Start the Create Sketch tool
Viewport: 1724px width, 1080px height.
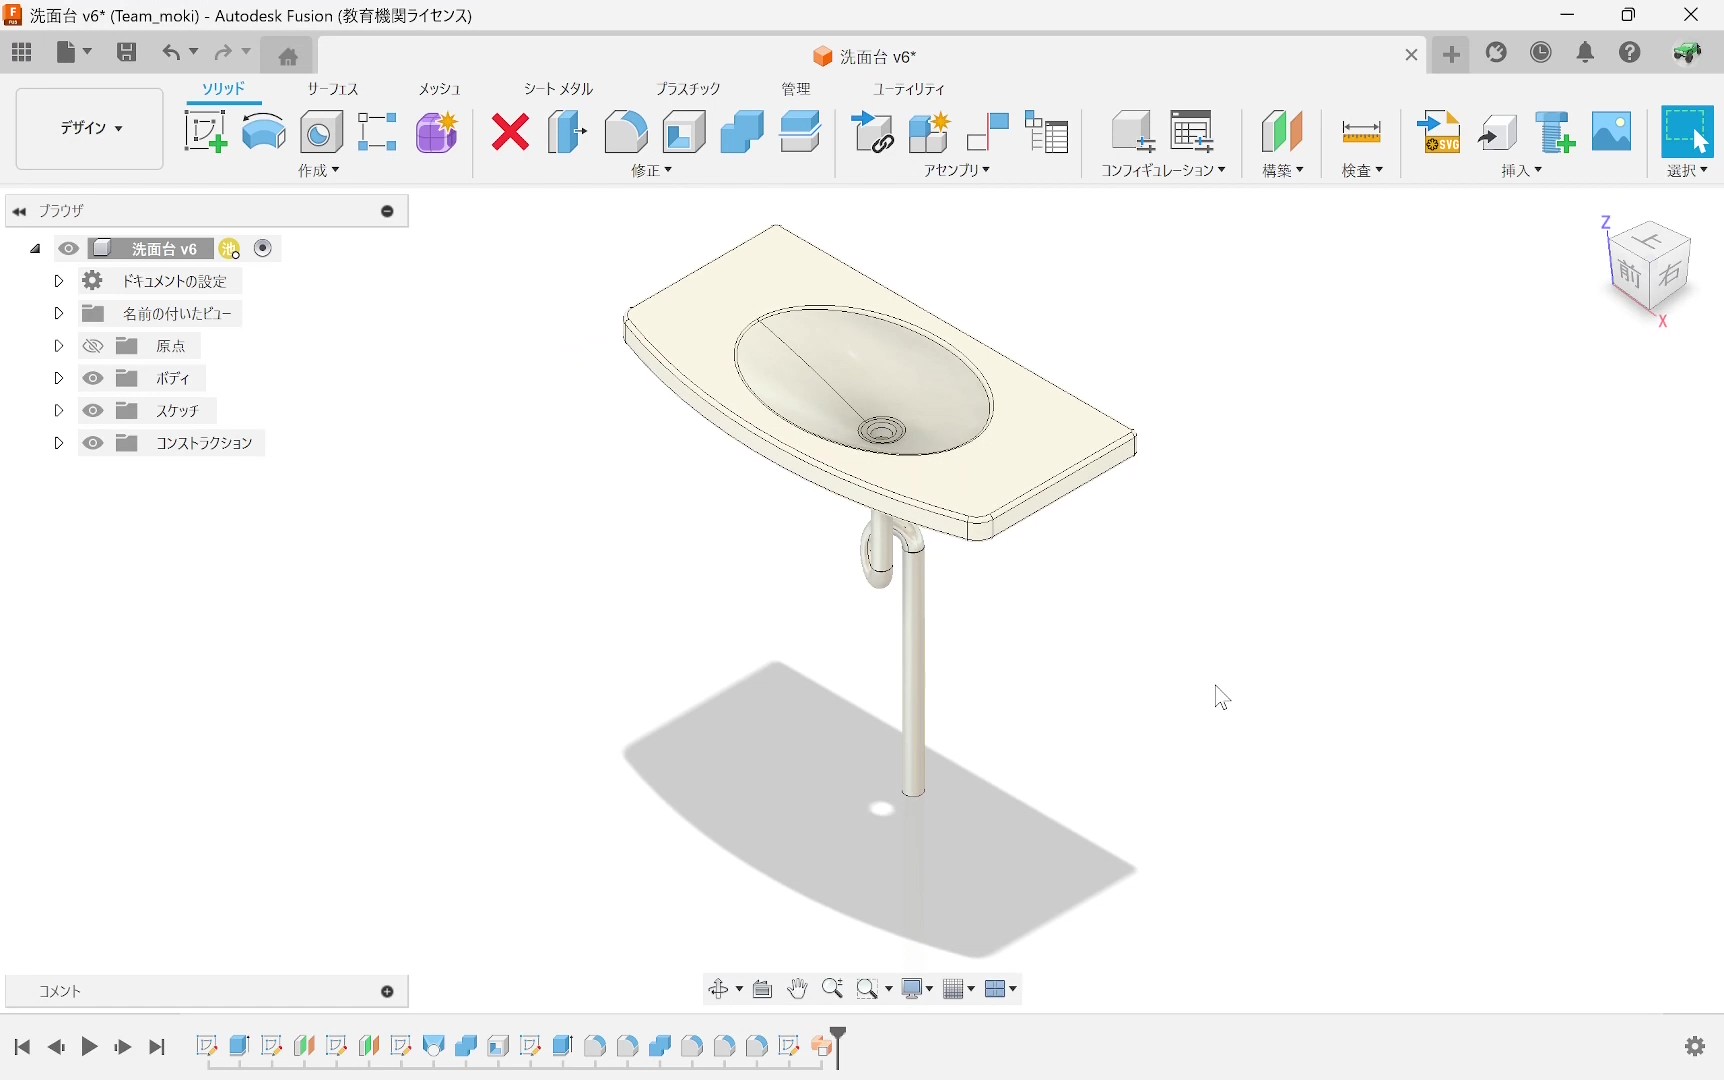click(x=206, y=132)
